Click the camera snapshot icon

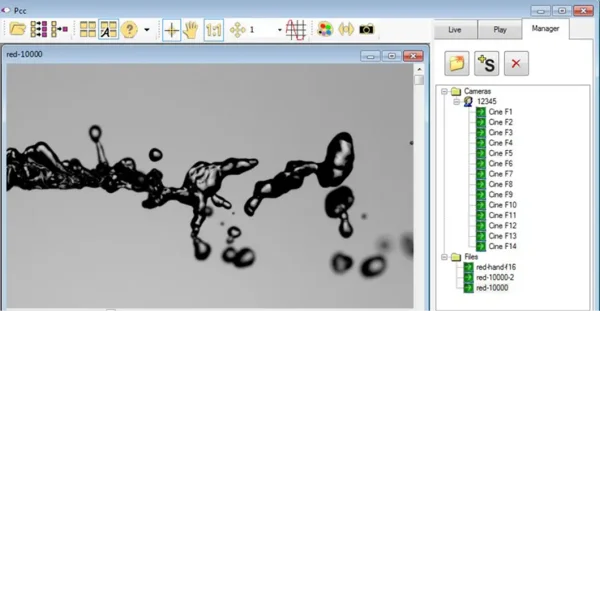[x=367, y=30]
